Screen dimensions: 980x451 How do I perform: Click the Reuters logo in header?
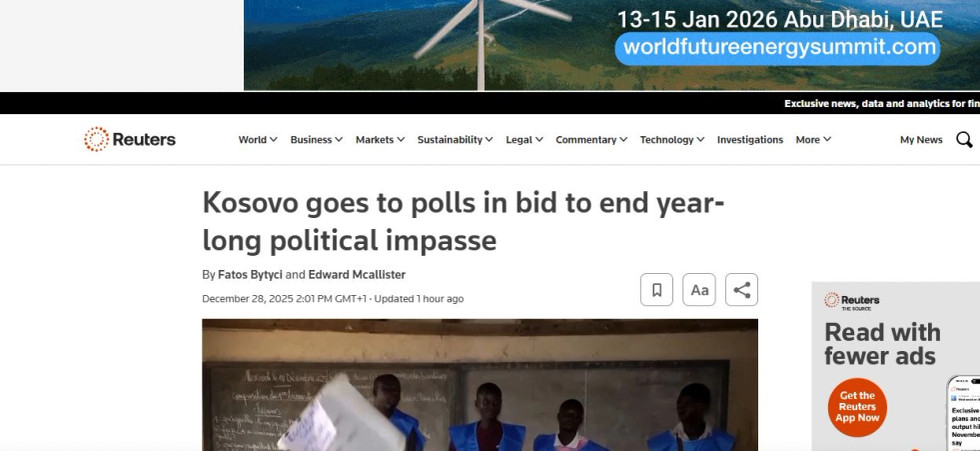[x=130, y=139]
